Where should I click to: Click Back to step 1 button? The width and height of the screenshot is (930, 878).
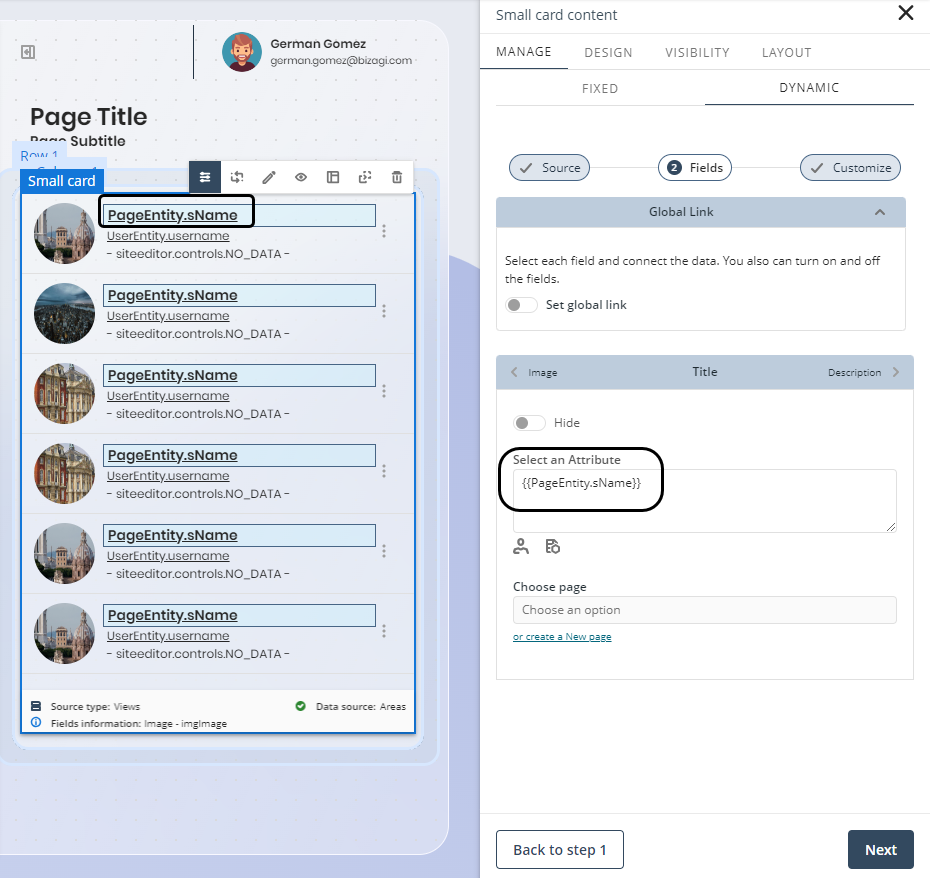point(560,850)
